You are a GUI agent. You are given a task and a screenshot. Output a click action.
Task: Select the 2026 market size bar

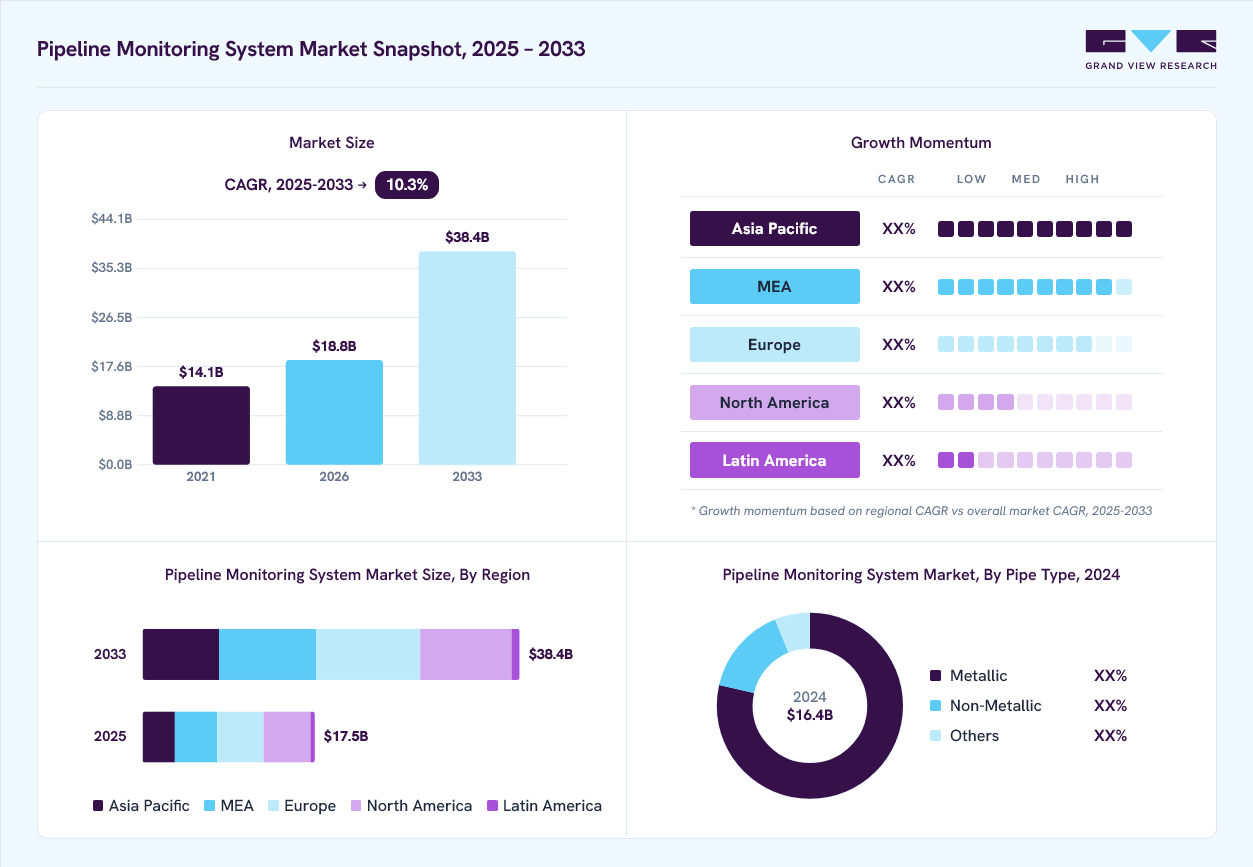(x=334, y=412)
